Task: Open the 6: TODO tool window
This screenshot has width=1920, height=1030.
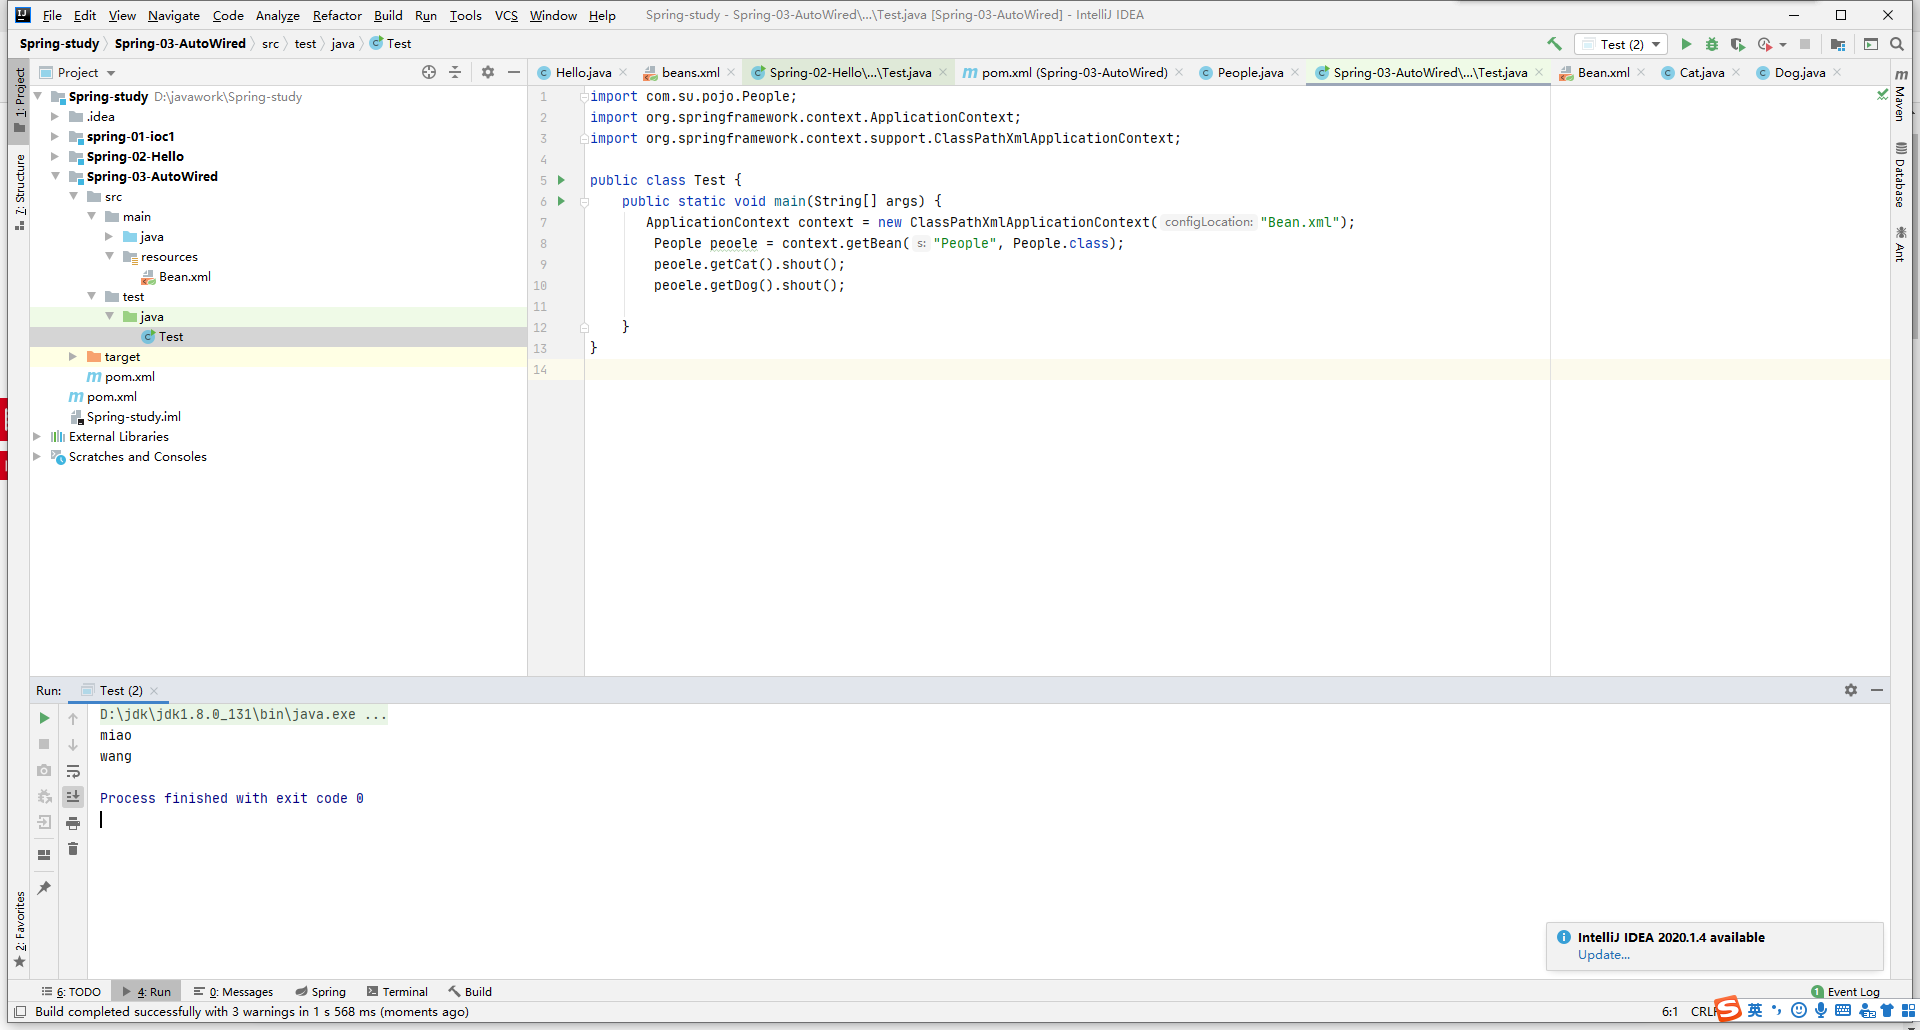Action: pyautogui.click(x=71, y=992)
